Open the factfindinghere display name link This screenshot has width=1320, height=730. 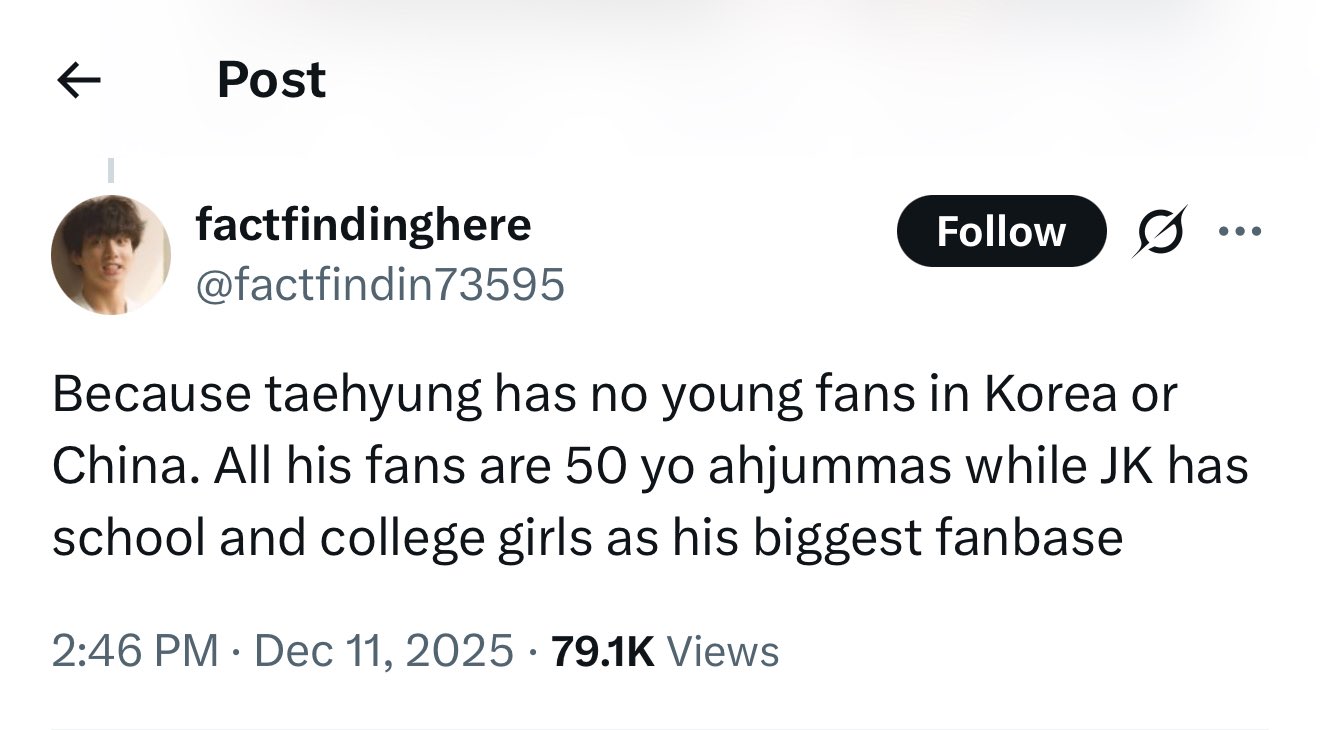[x=363, y=225]
